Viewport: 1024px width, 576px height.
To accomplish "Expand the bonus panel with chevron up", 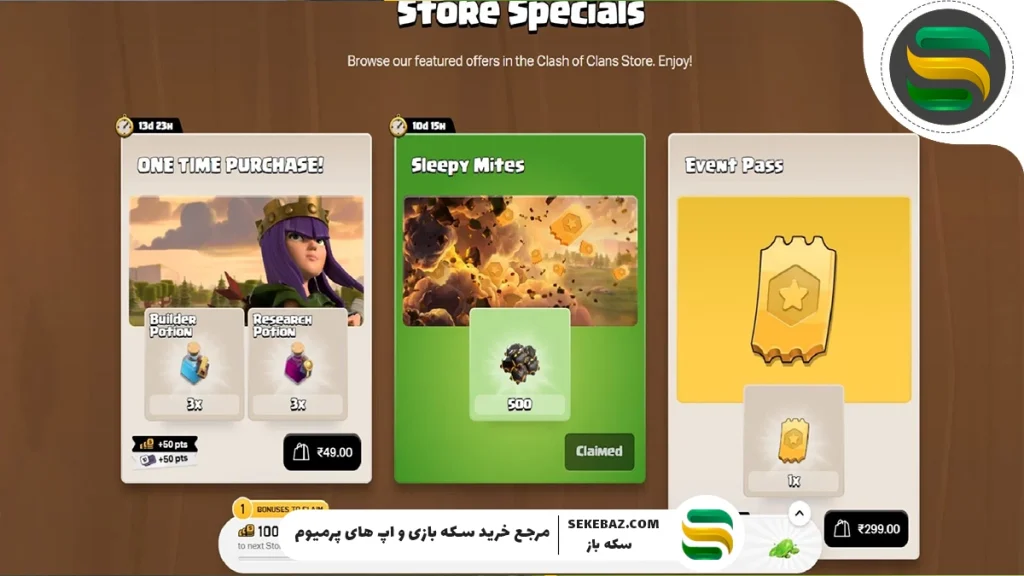I will pos(799,514).
